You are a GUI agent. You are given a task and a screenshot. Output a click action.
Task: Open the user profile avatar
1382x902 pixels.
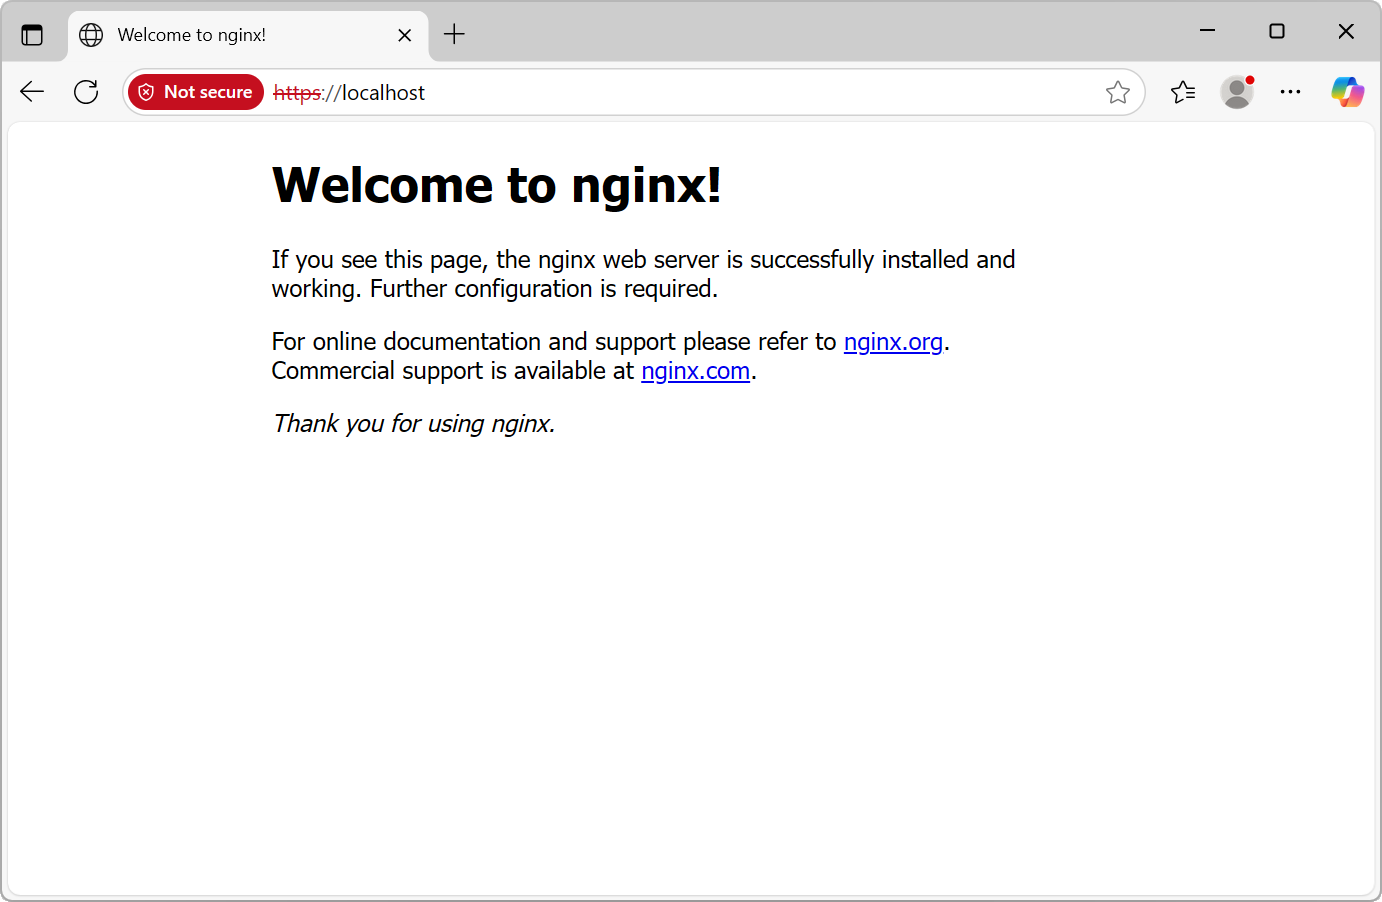pos(1237,92)
